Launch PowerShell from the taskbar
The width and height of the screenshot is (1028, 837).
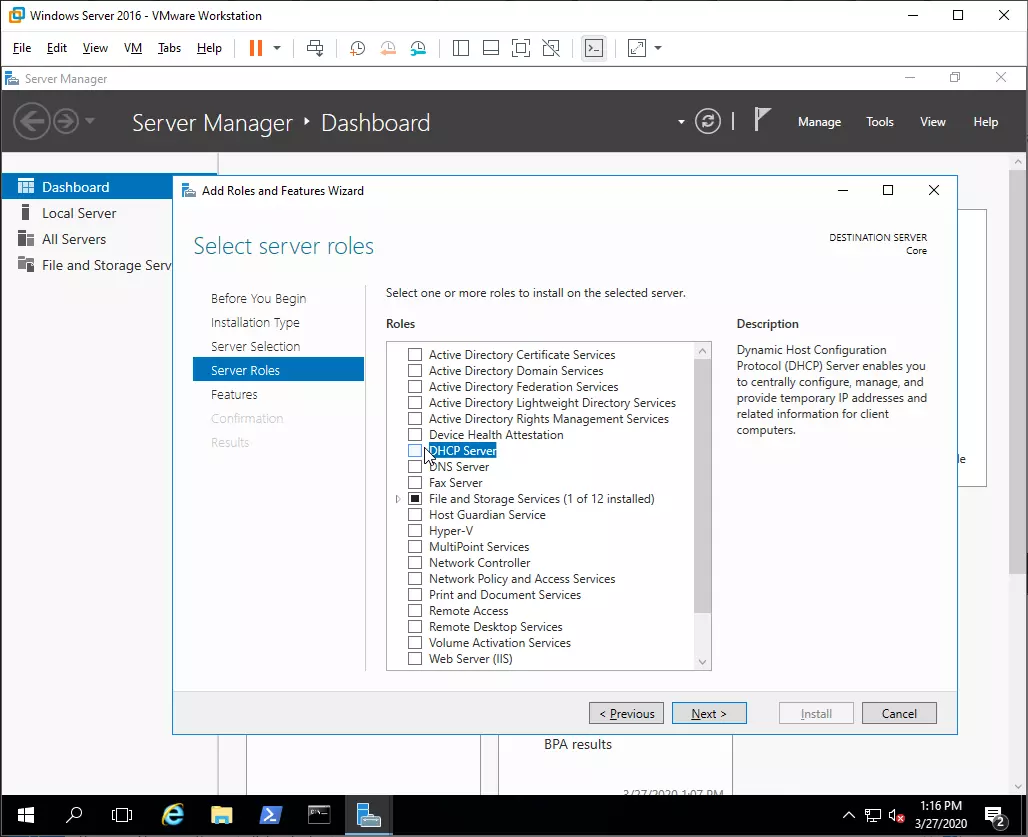(270, 815)
